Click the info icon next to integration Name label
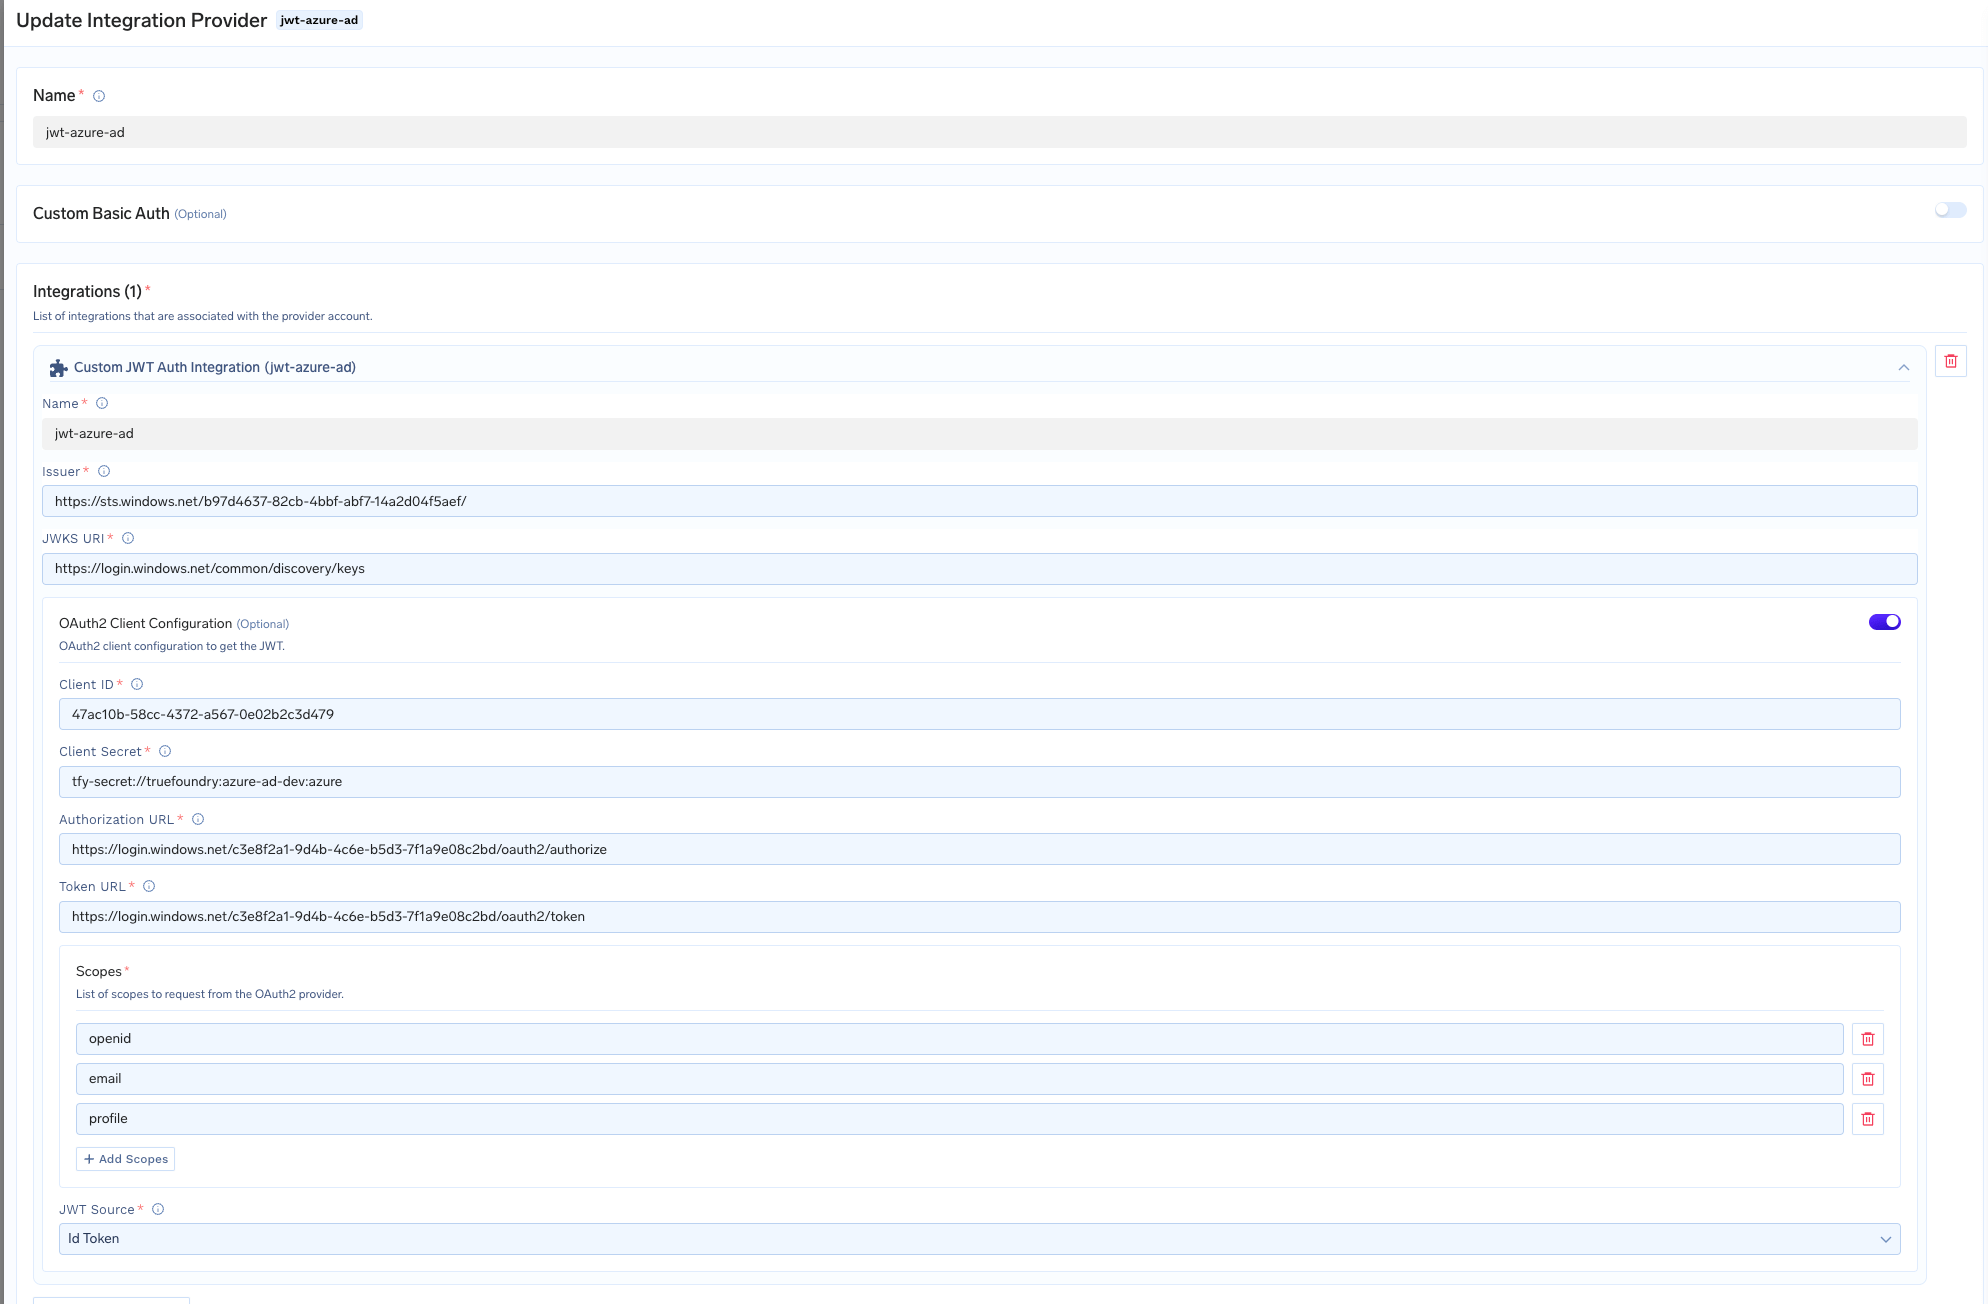 (x=102, y=404)
